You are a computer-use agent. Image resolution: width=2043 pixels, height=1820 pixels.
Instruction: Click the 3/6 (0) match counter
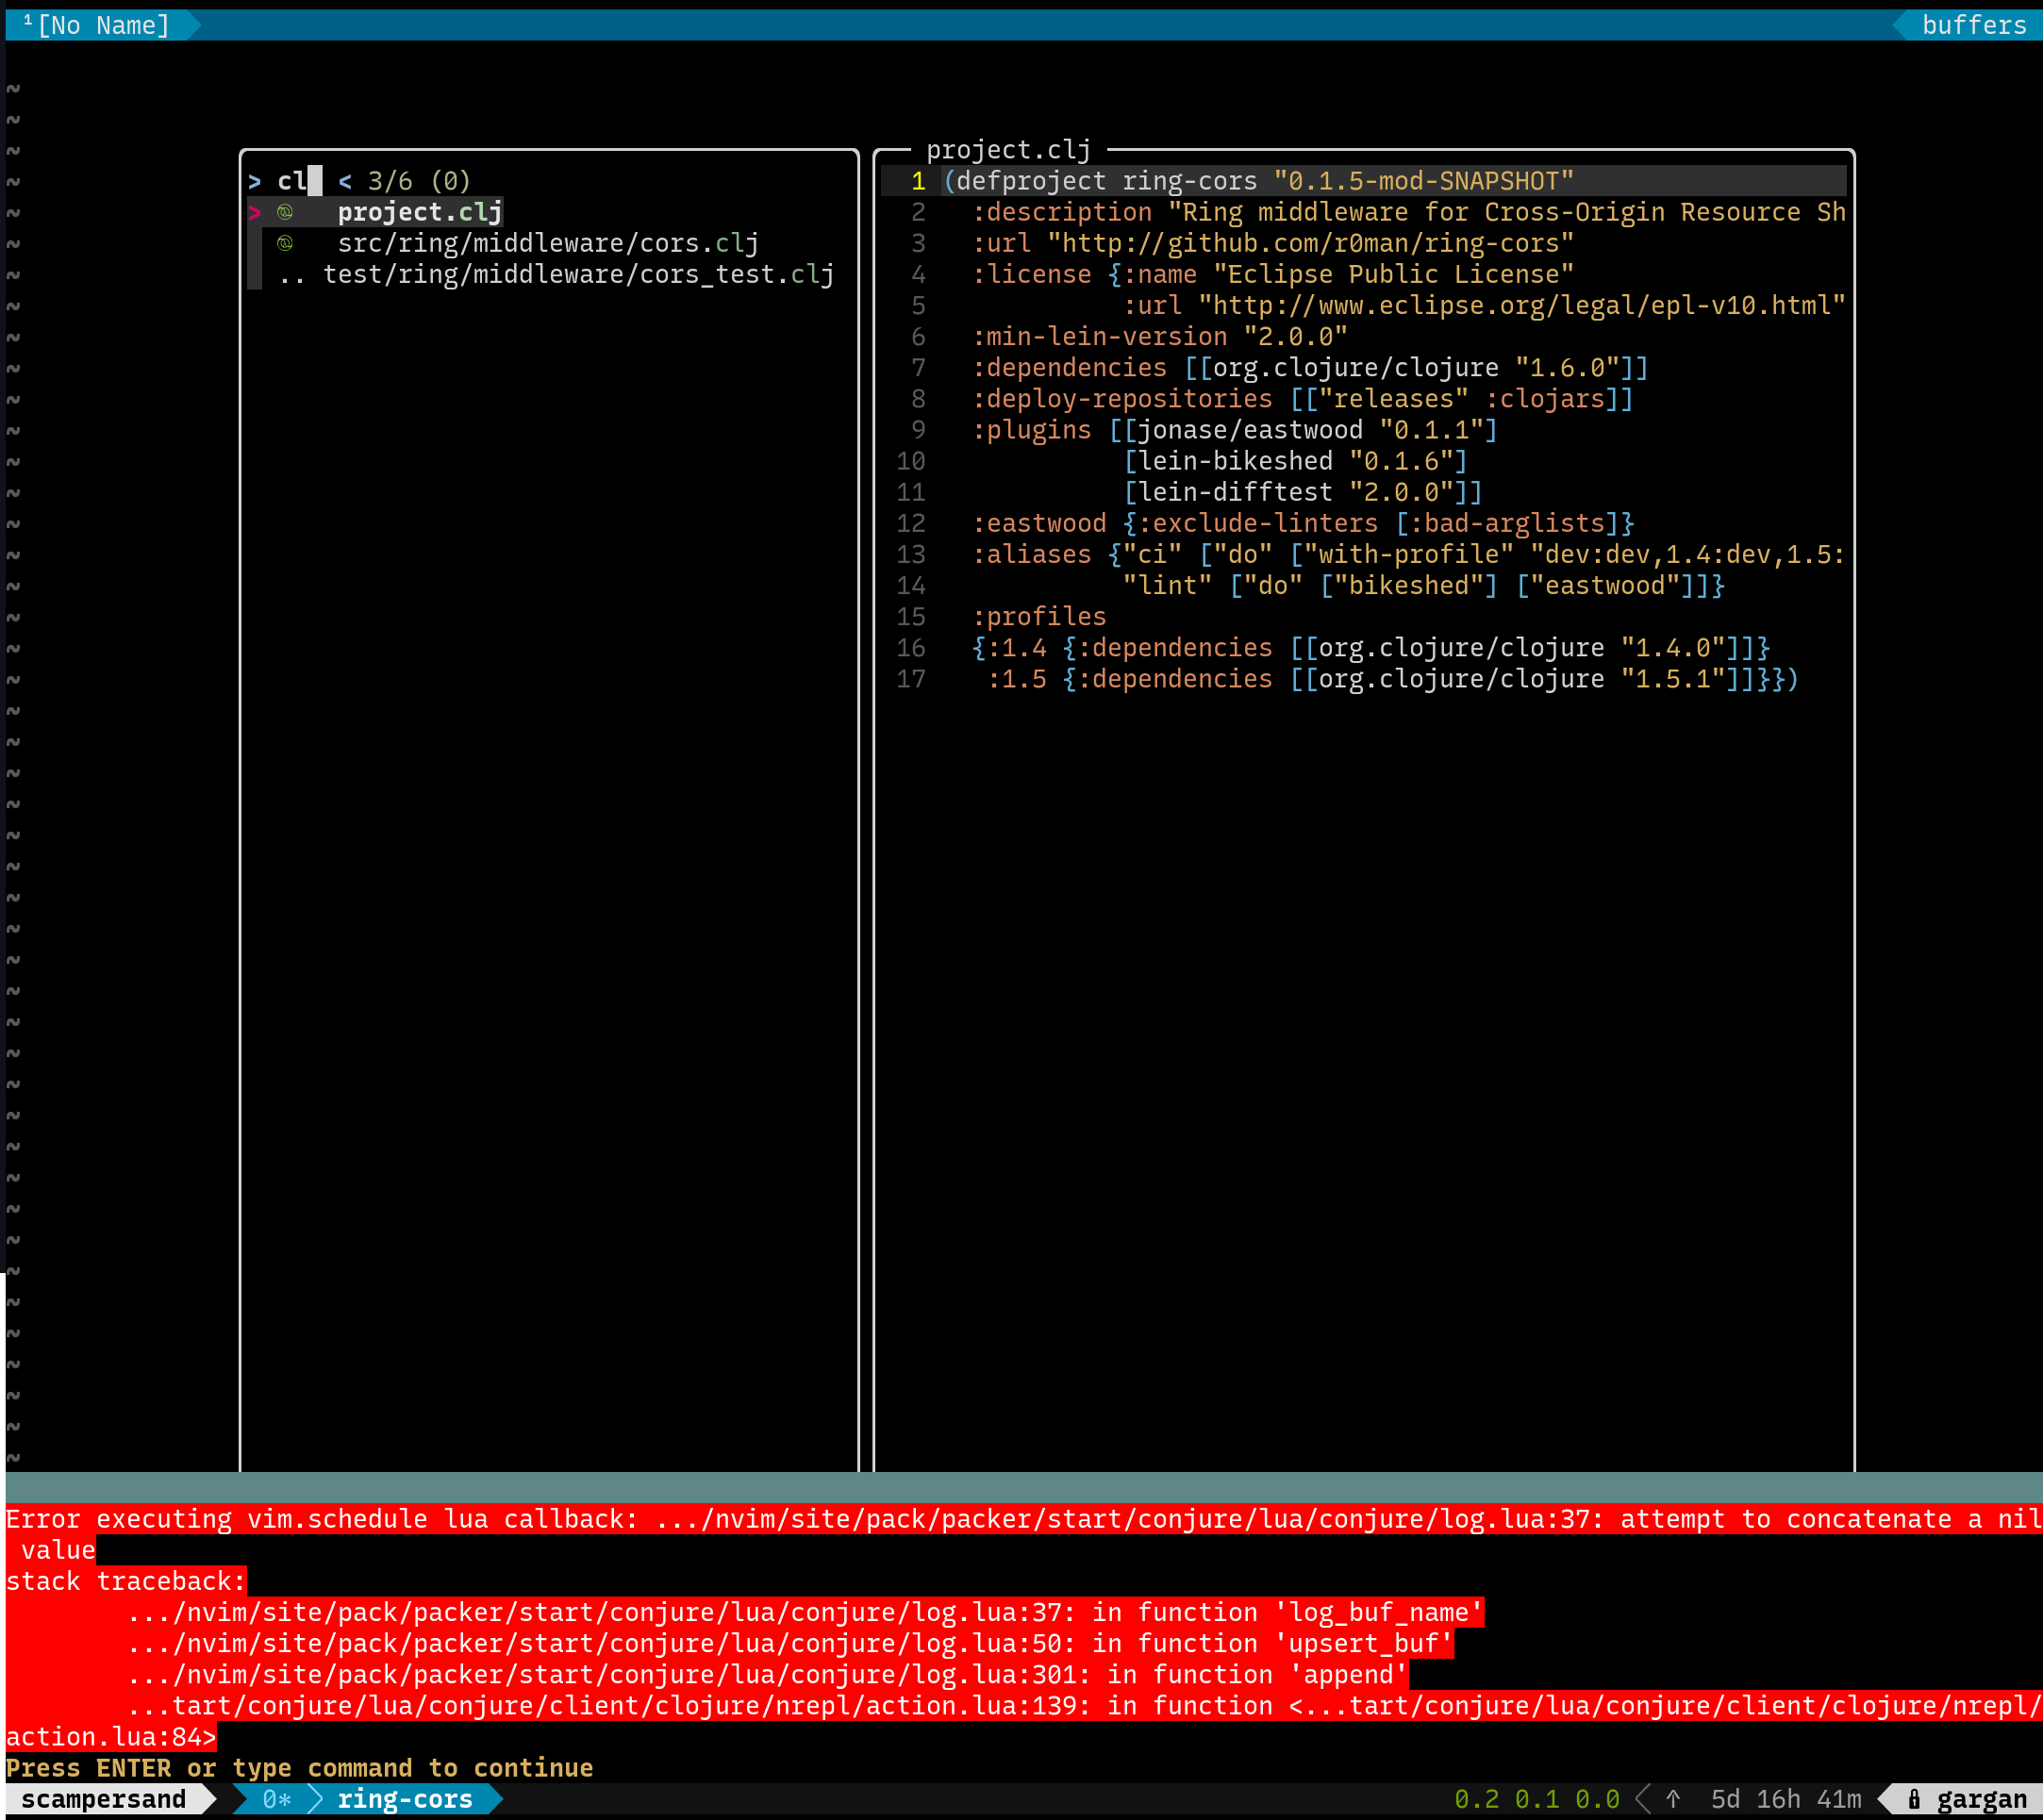[x=419, y=181]
